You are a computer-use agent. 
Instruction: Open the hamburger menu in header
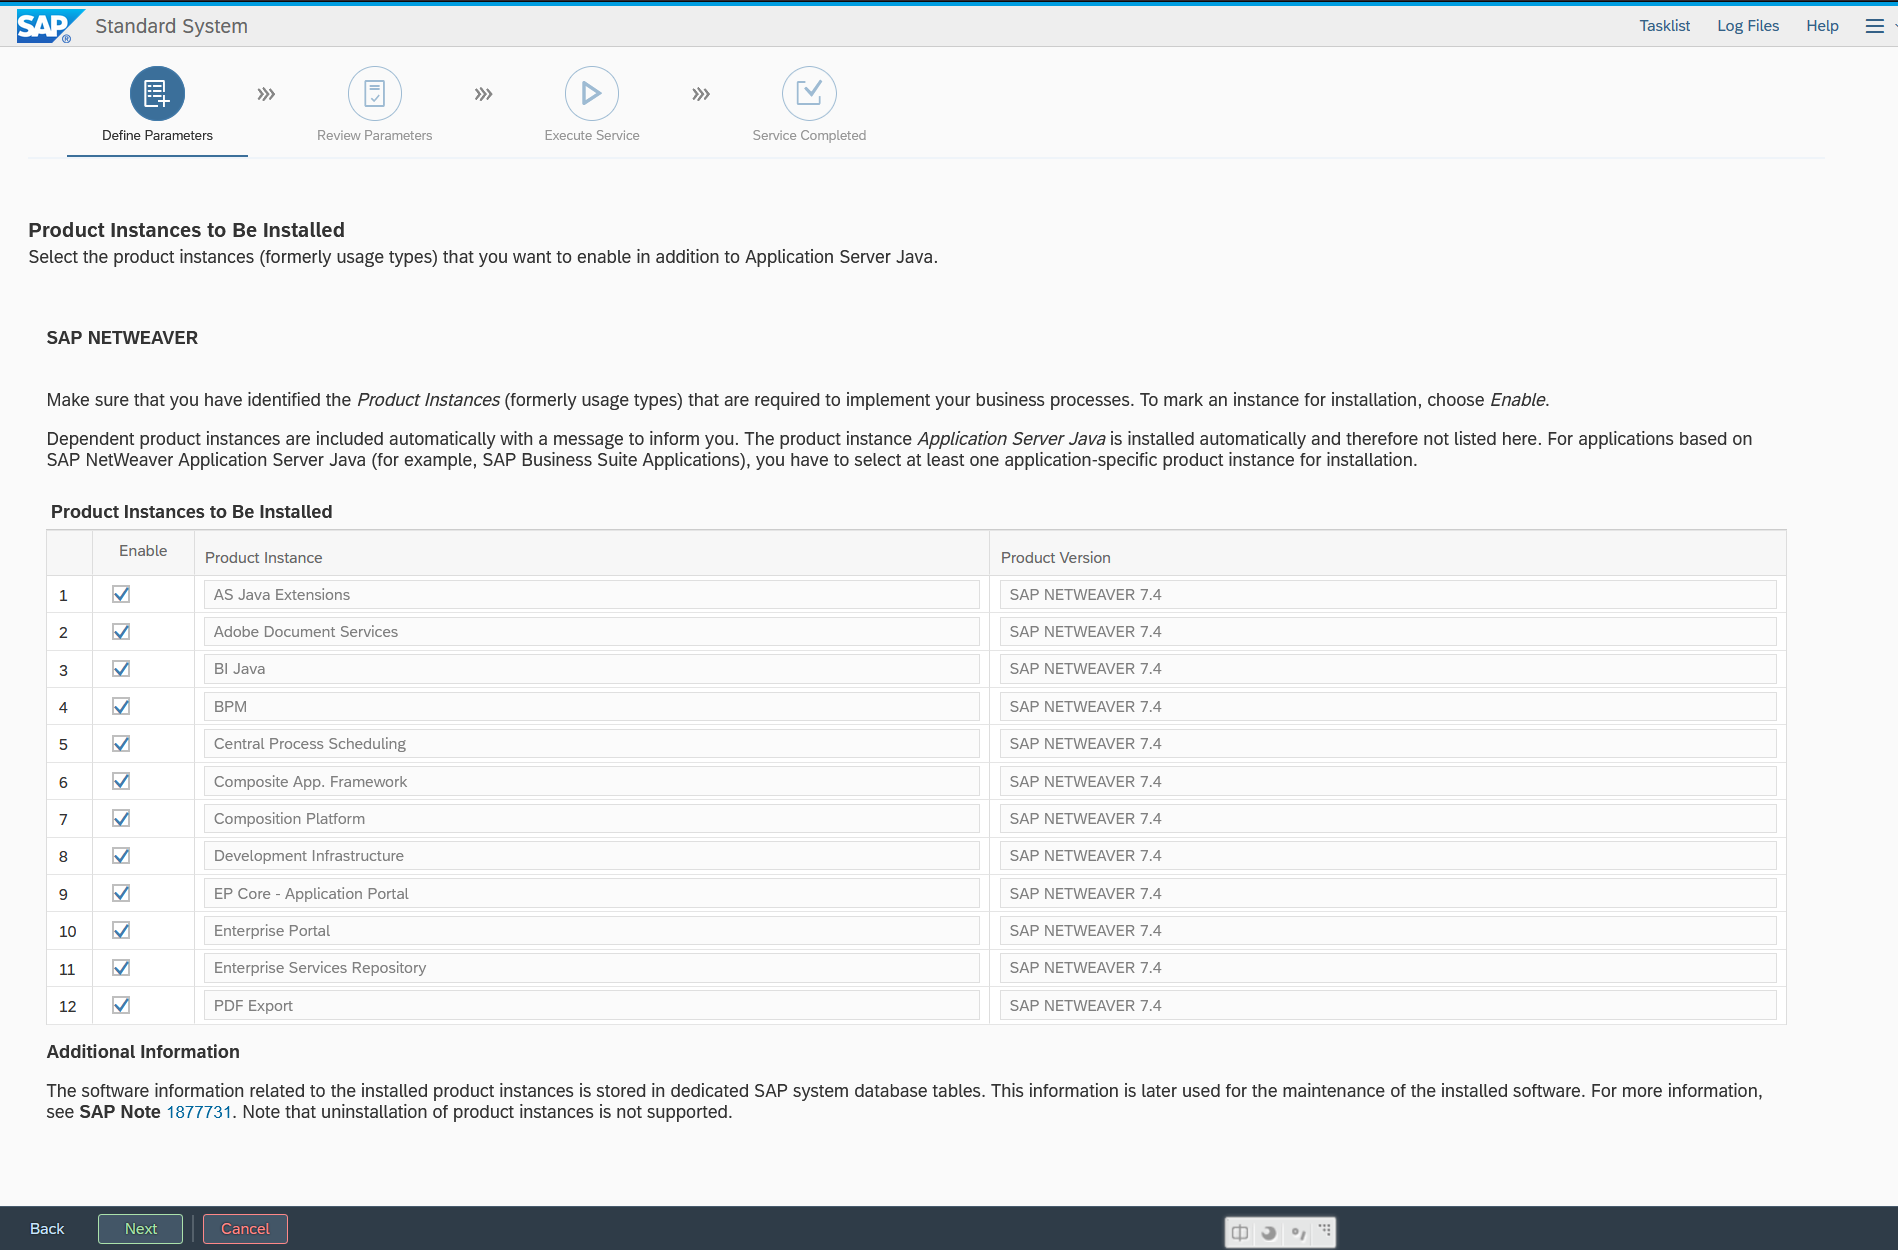click(x=1875, y=26)
